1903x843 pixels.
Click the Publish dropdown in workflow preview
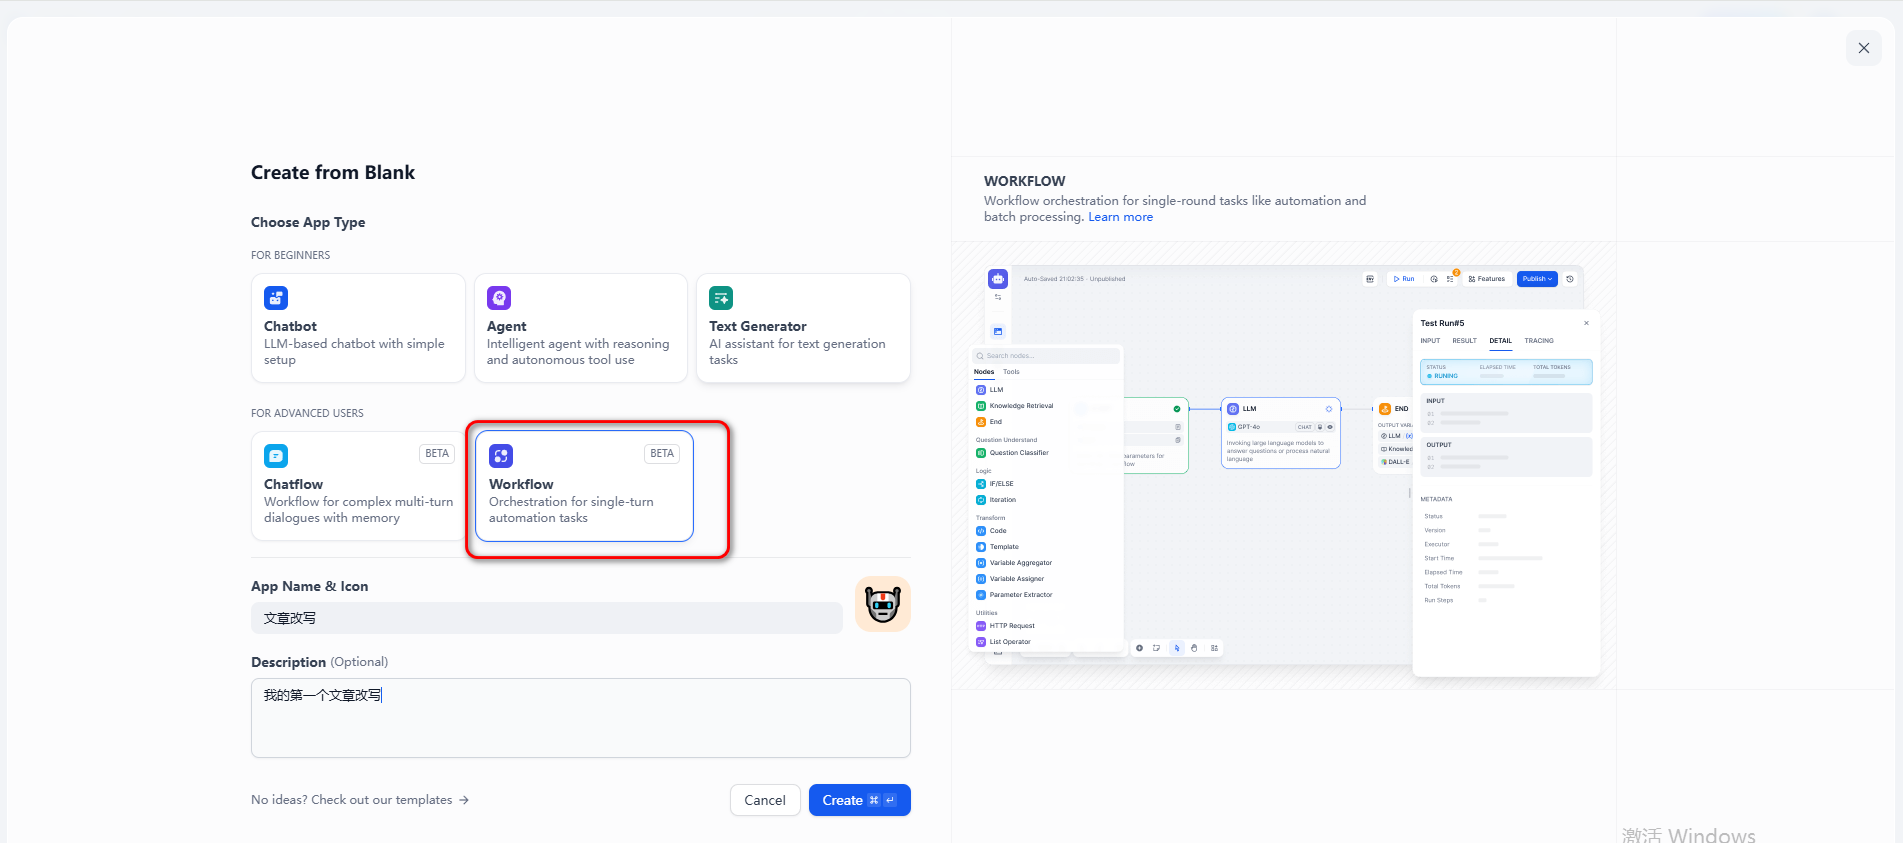pyautogui.click(x=1536, y=279)
